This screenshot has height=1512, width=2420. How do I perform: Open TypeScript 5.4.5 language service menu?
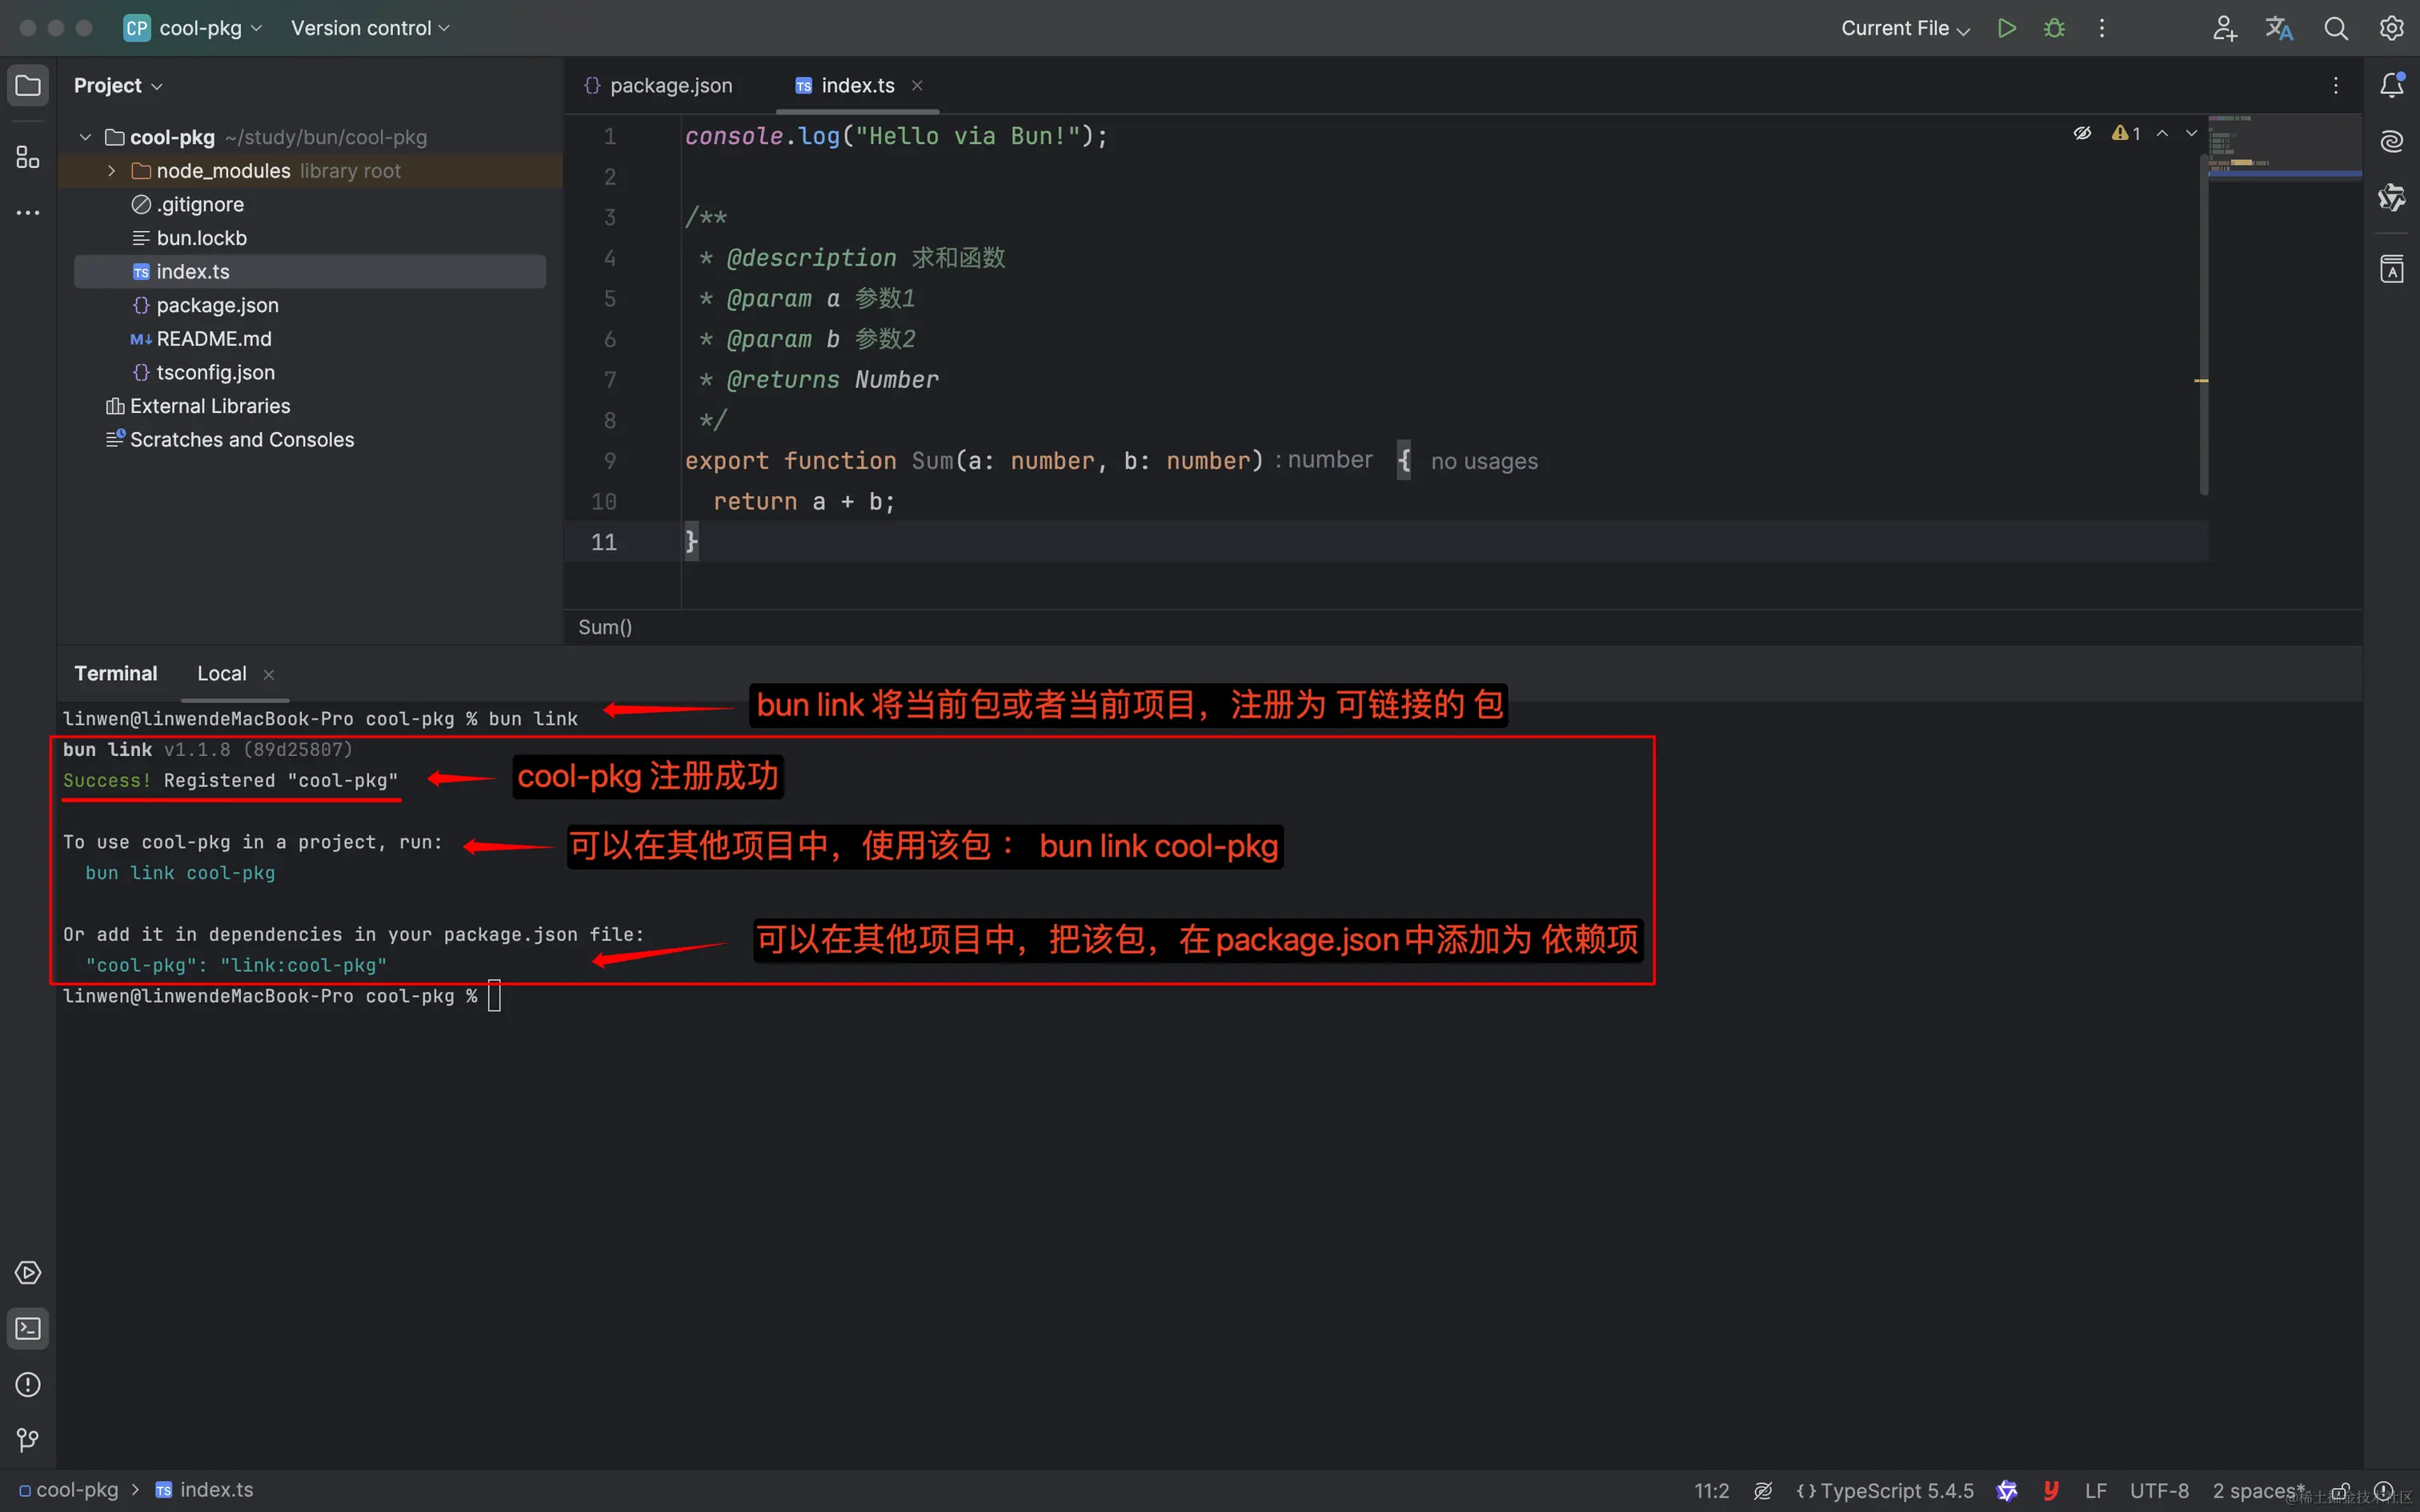pos(1885,1490)
